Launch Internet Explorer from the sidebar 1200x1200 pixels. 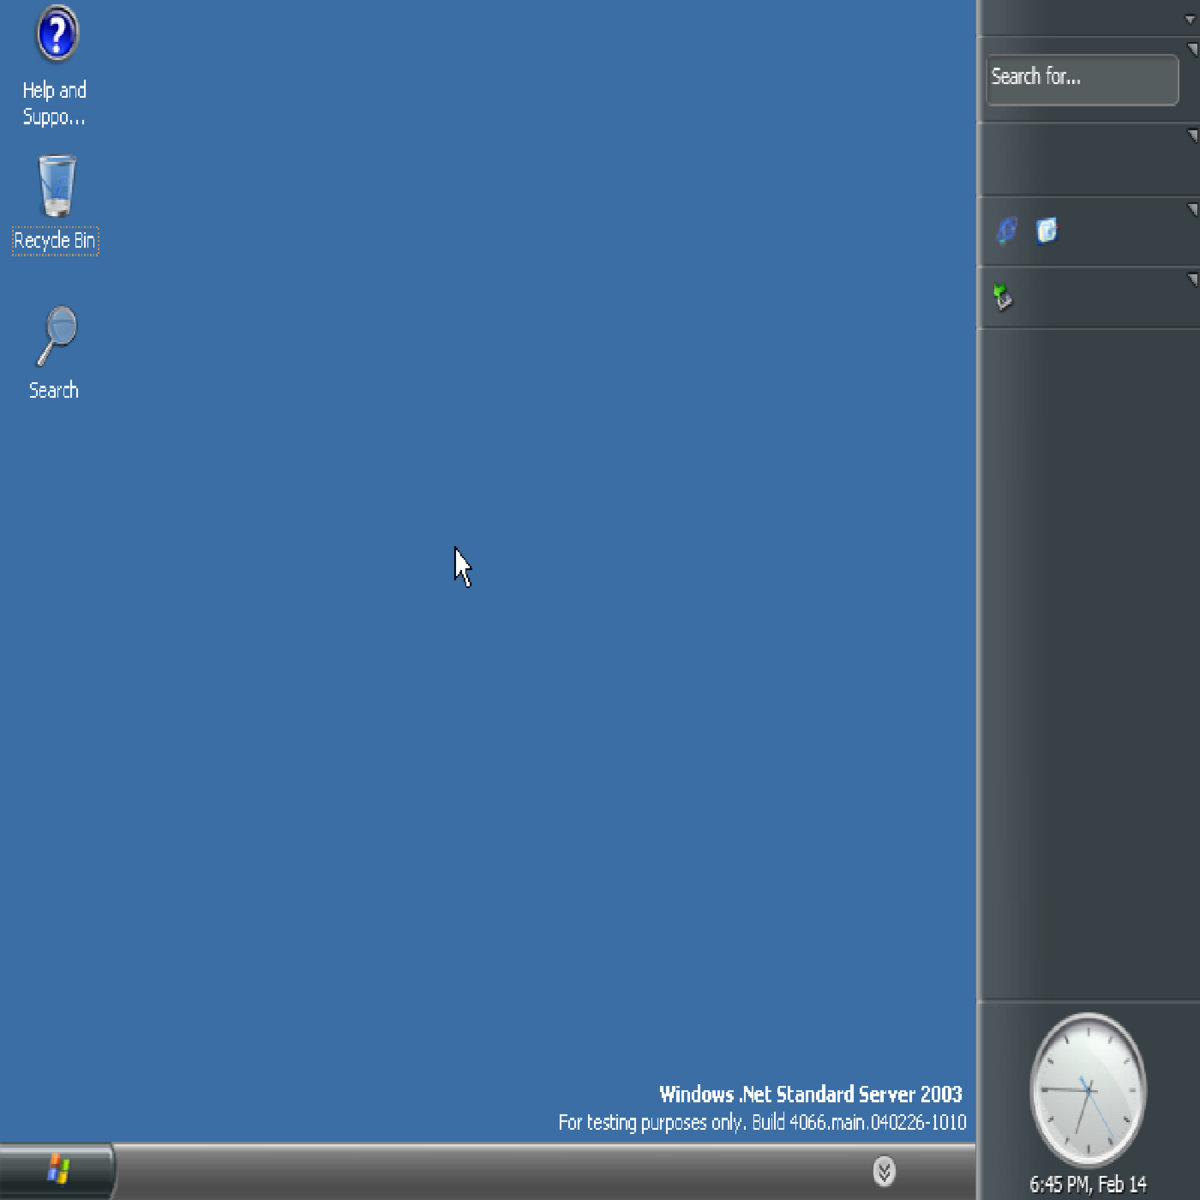[1006, 231]
